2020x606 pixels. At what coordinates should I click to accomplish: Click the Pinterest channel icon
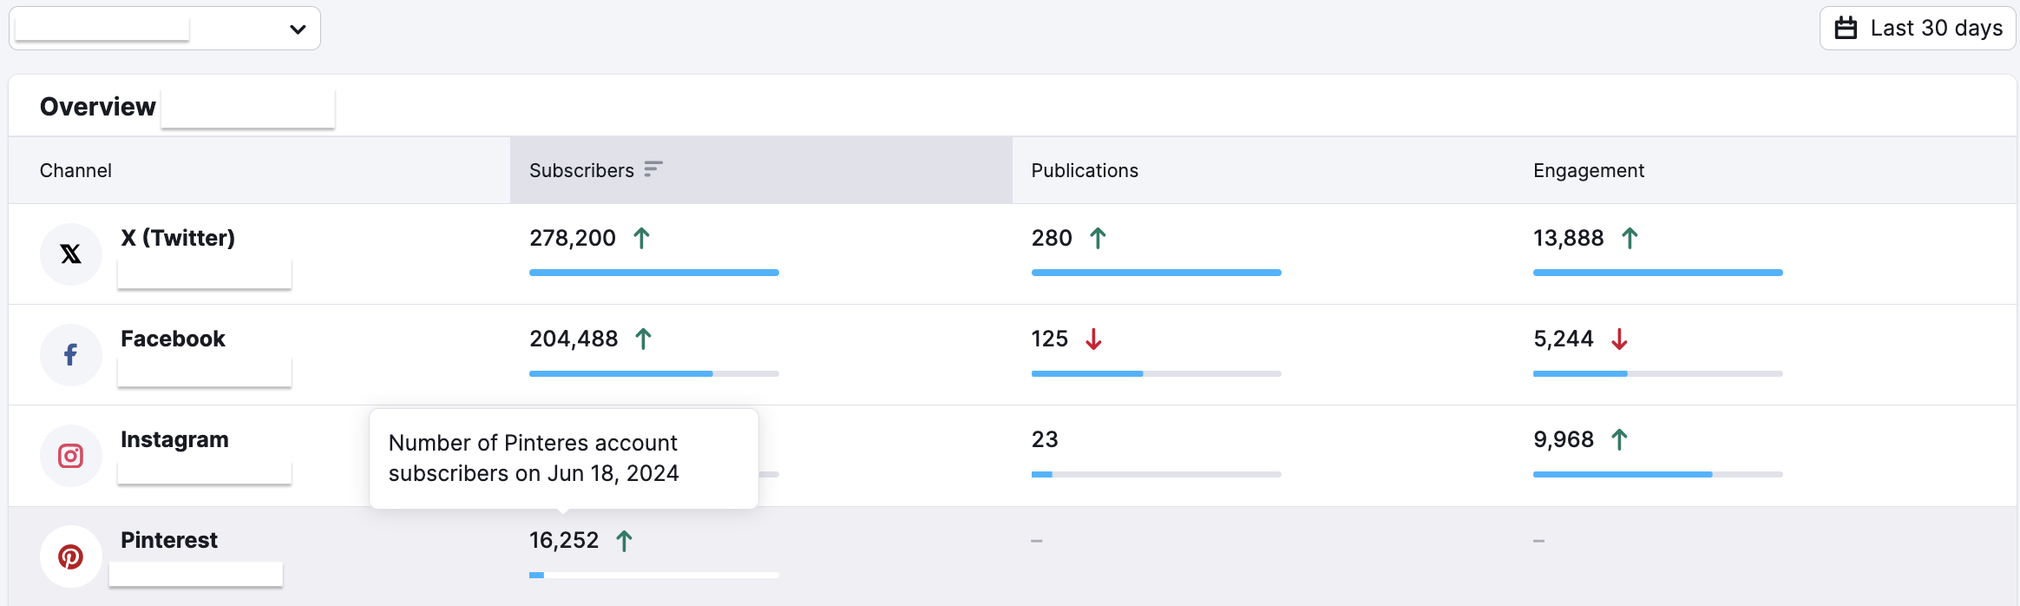70,556
